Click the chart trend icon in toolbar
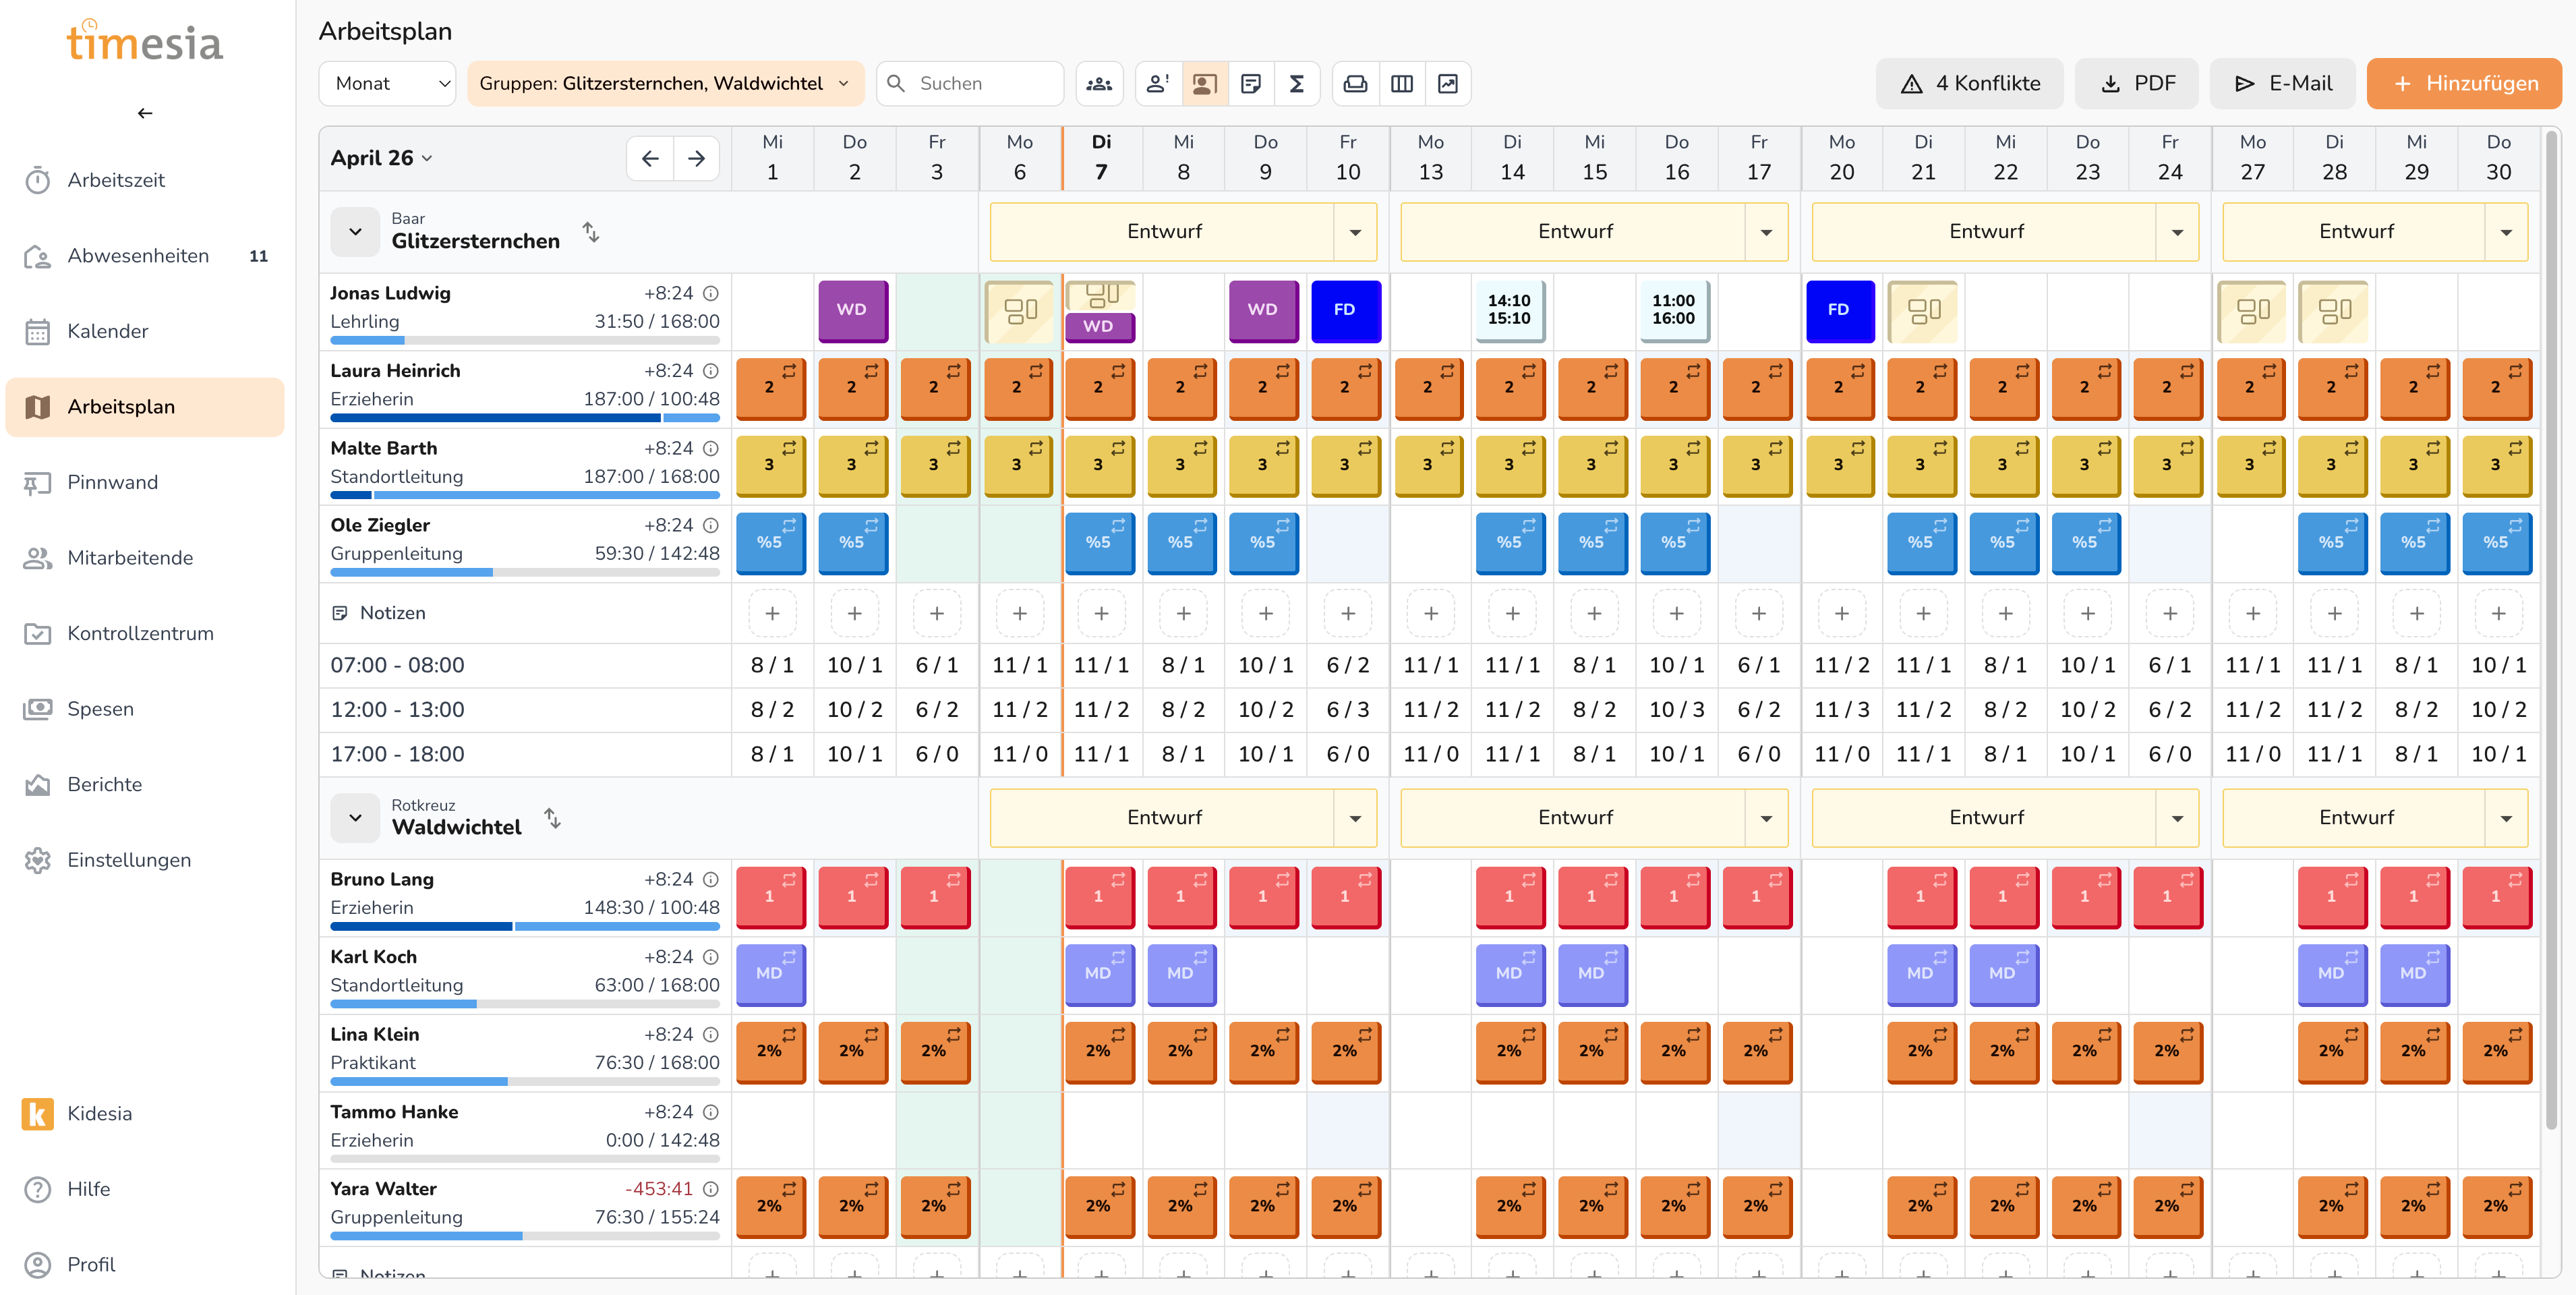The height and width of the screenshot is (1295, 2576). click(1447, 84)
